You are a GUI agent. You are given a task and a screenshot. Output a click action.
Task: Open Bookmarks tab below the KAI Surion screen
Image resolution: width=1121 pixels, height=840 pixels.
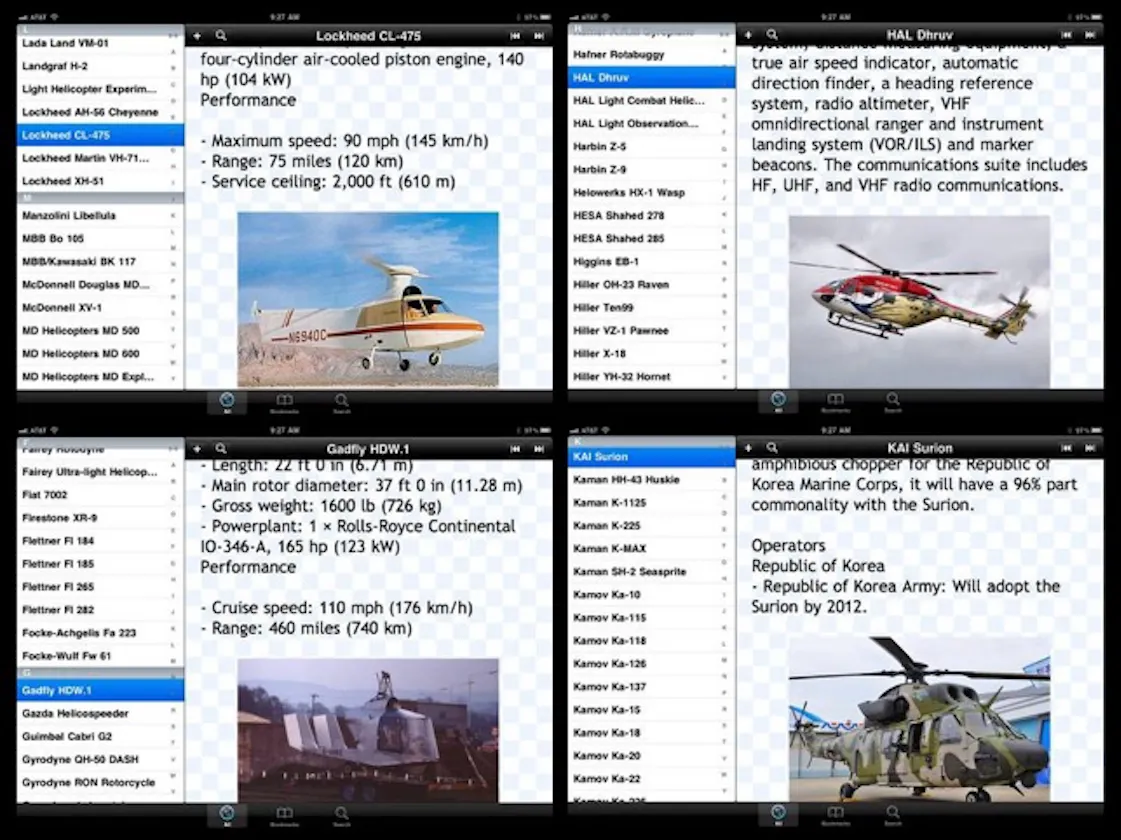(x=836, y=815)
